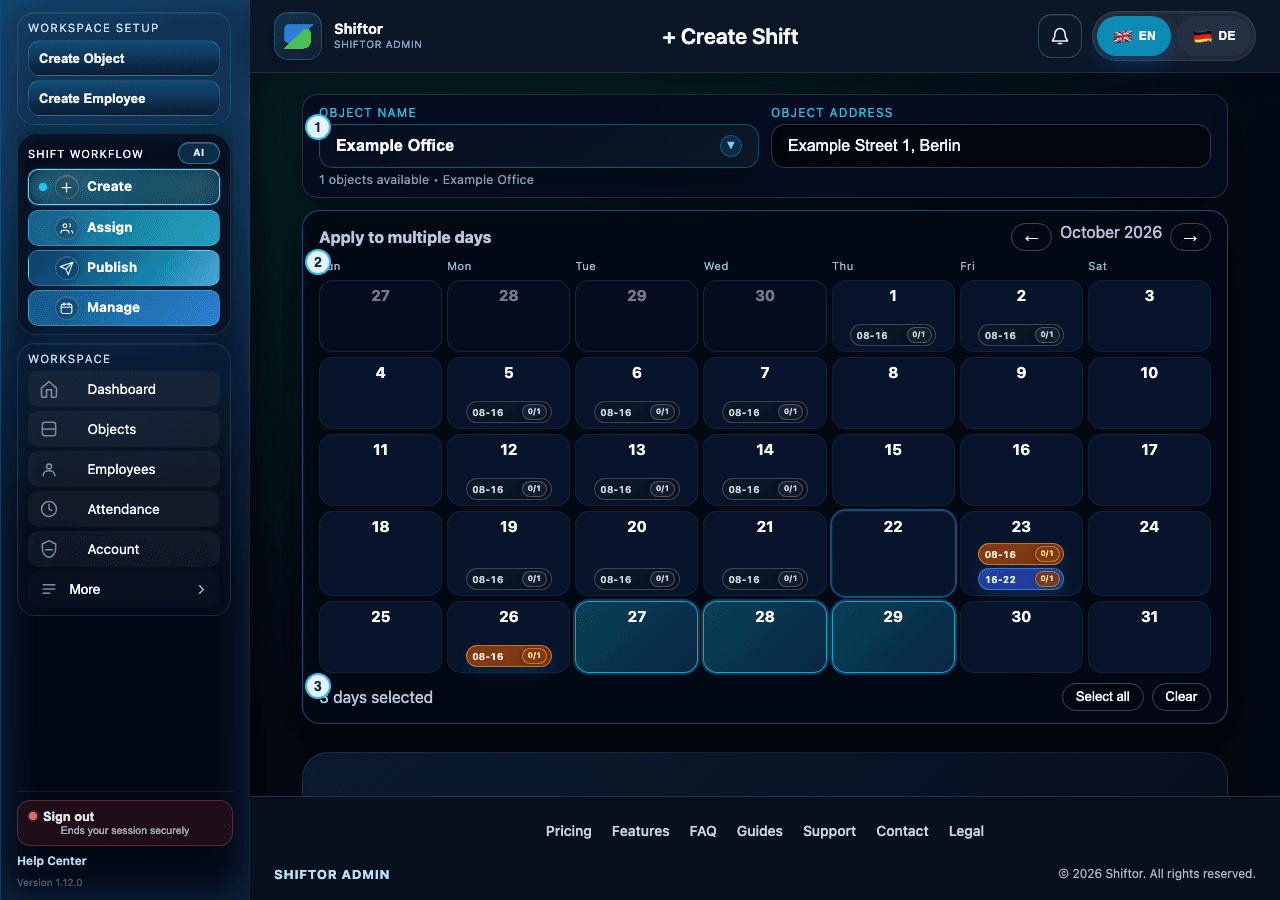Open the Pricing footer link
1280x900 pixels.
[569, 831]
